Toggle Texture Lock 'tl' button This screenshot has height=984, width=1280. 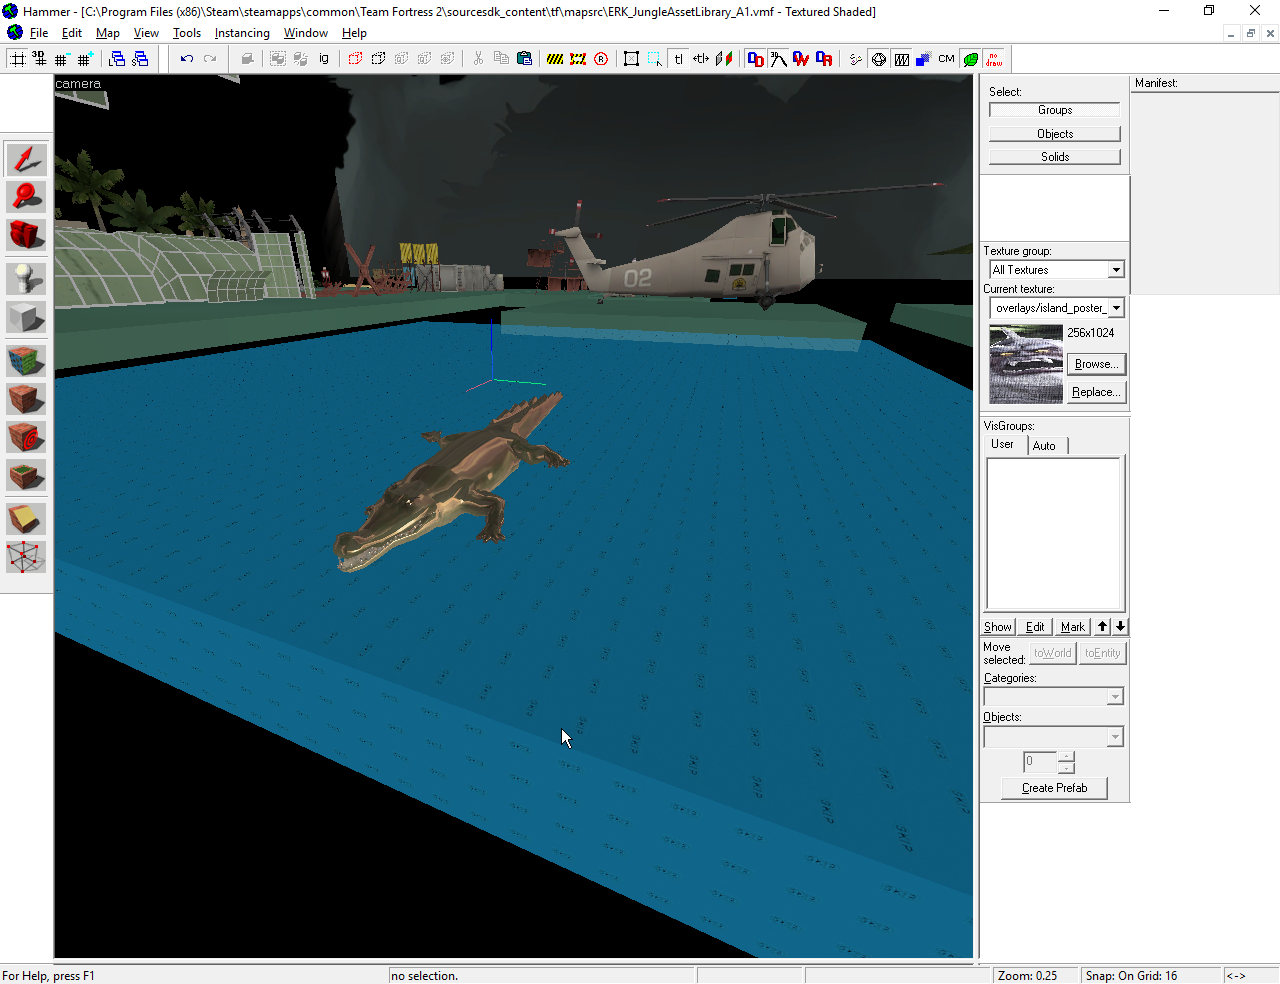point(678,59)
